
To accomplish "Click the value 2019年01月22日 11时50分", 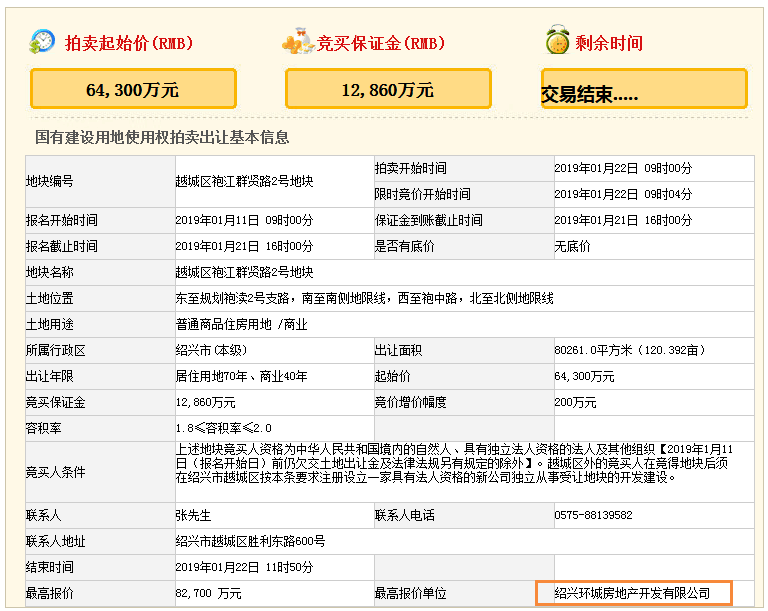I will click(x=244, y=567).
